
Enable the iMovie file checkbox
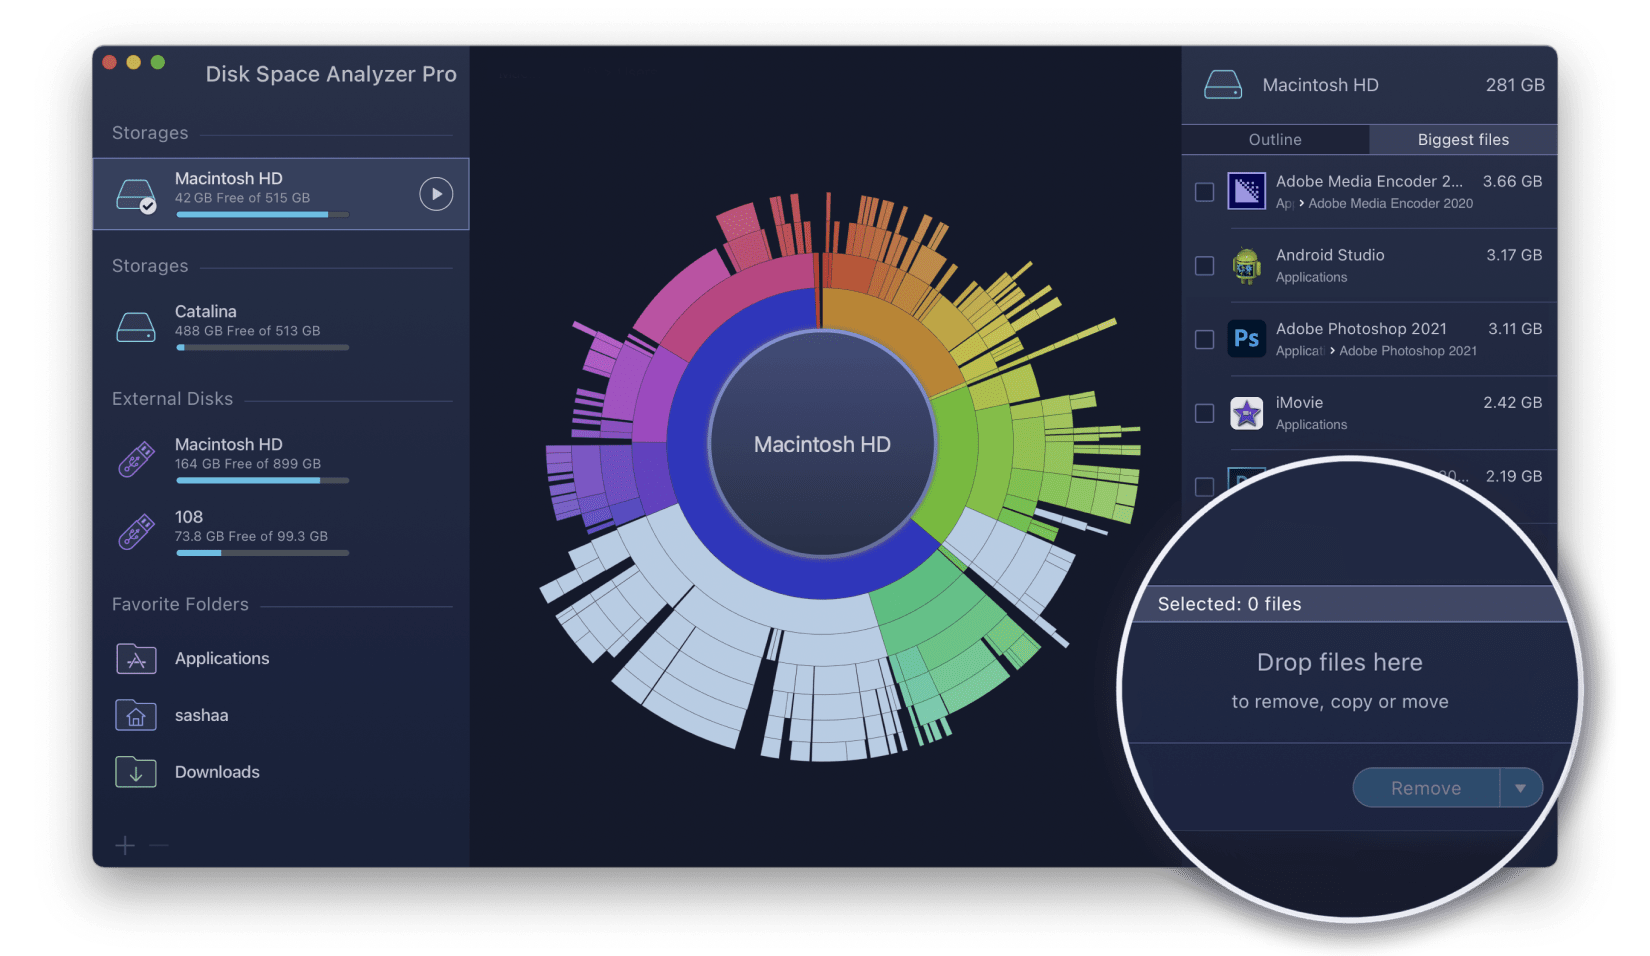pos(1205,413)
